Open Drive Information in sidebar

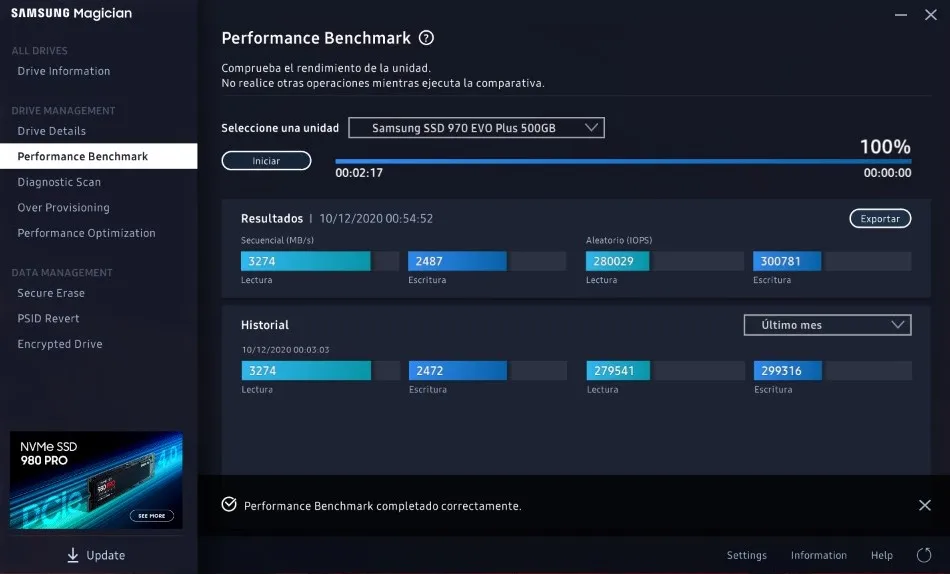pyautogui.click(x=64, y=71)
